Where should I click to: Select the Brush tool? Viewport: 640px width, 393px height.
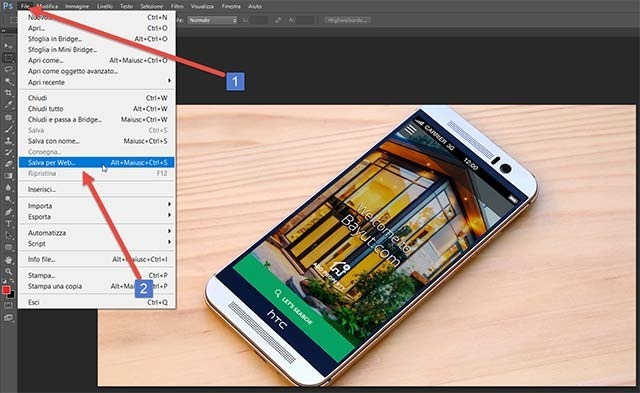pos(8,129)
